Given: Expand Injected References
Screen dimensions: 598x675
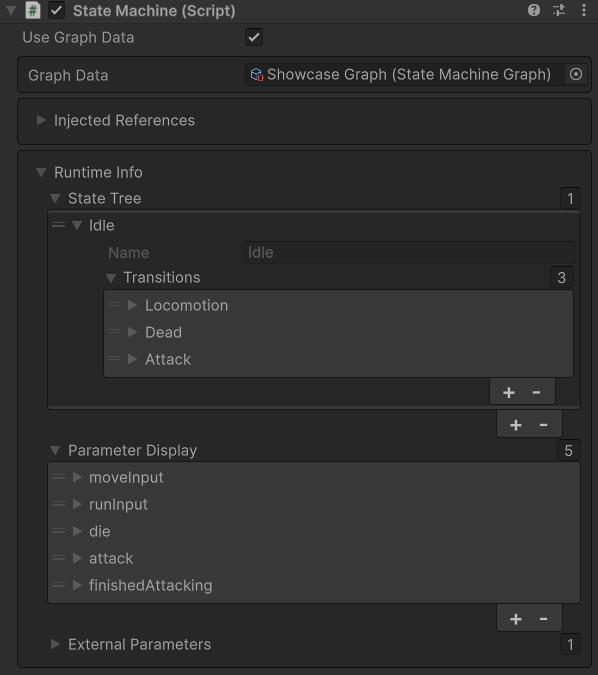Looking at the screenshot, I should 41,120.
